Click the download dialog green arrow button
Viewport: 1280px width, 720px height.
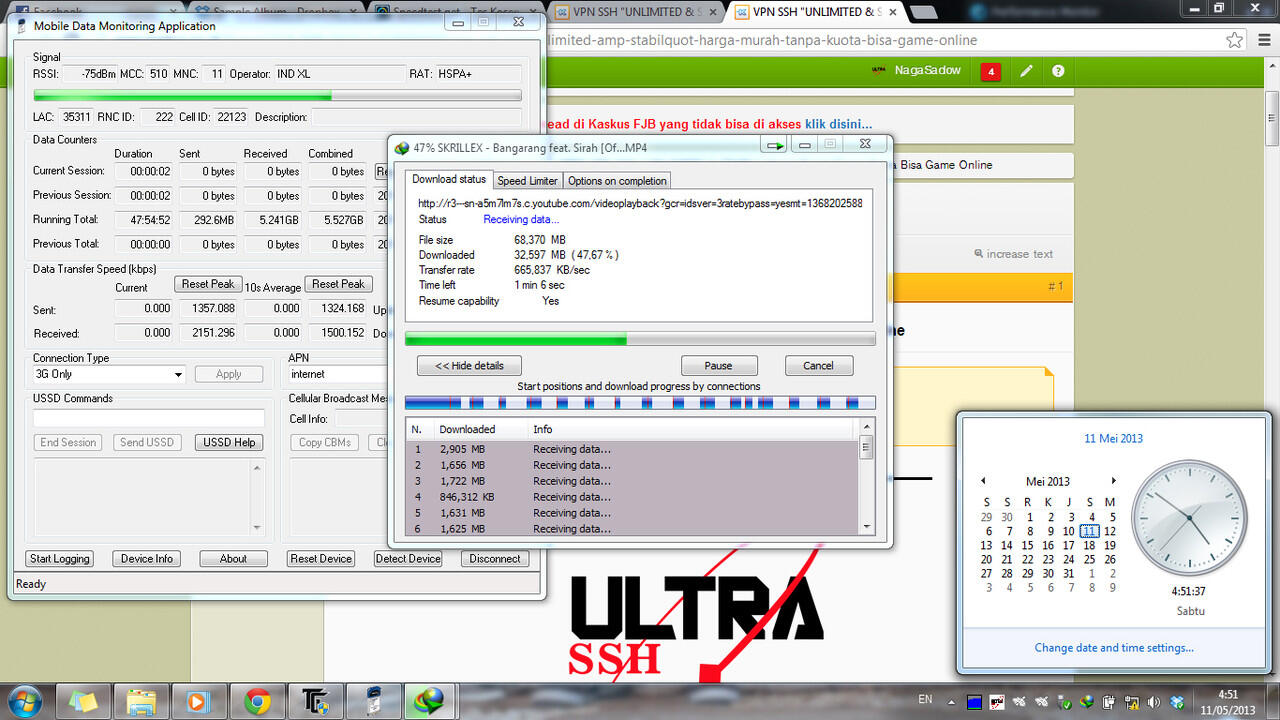[x=774, y=145]
